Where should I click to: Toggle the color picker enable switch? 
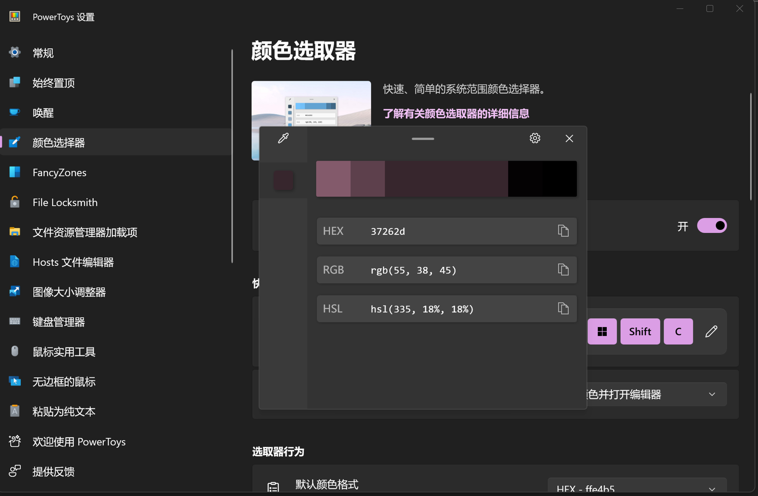(712, 226)
